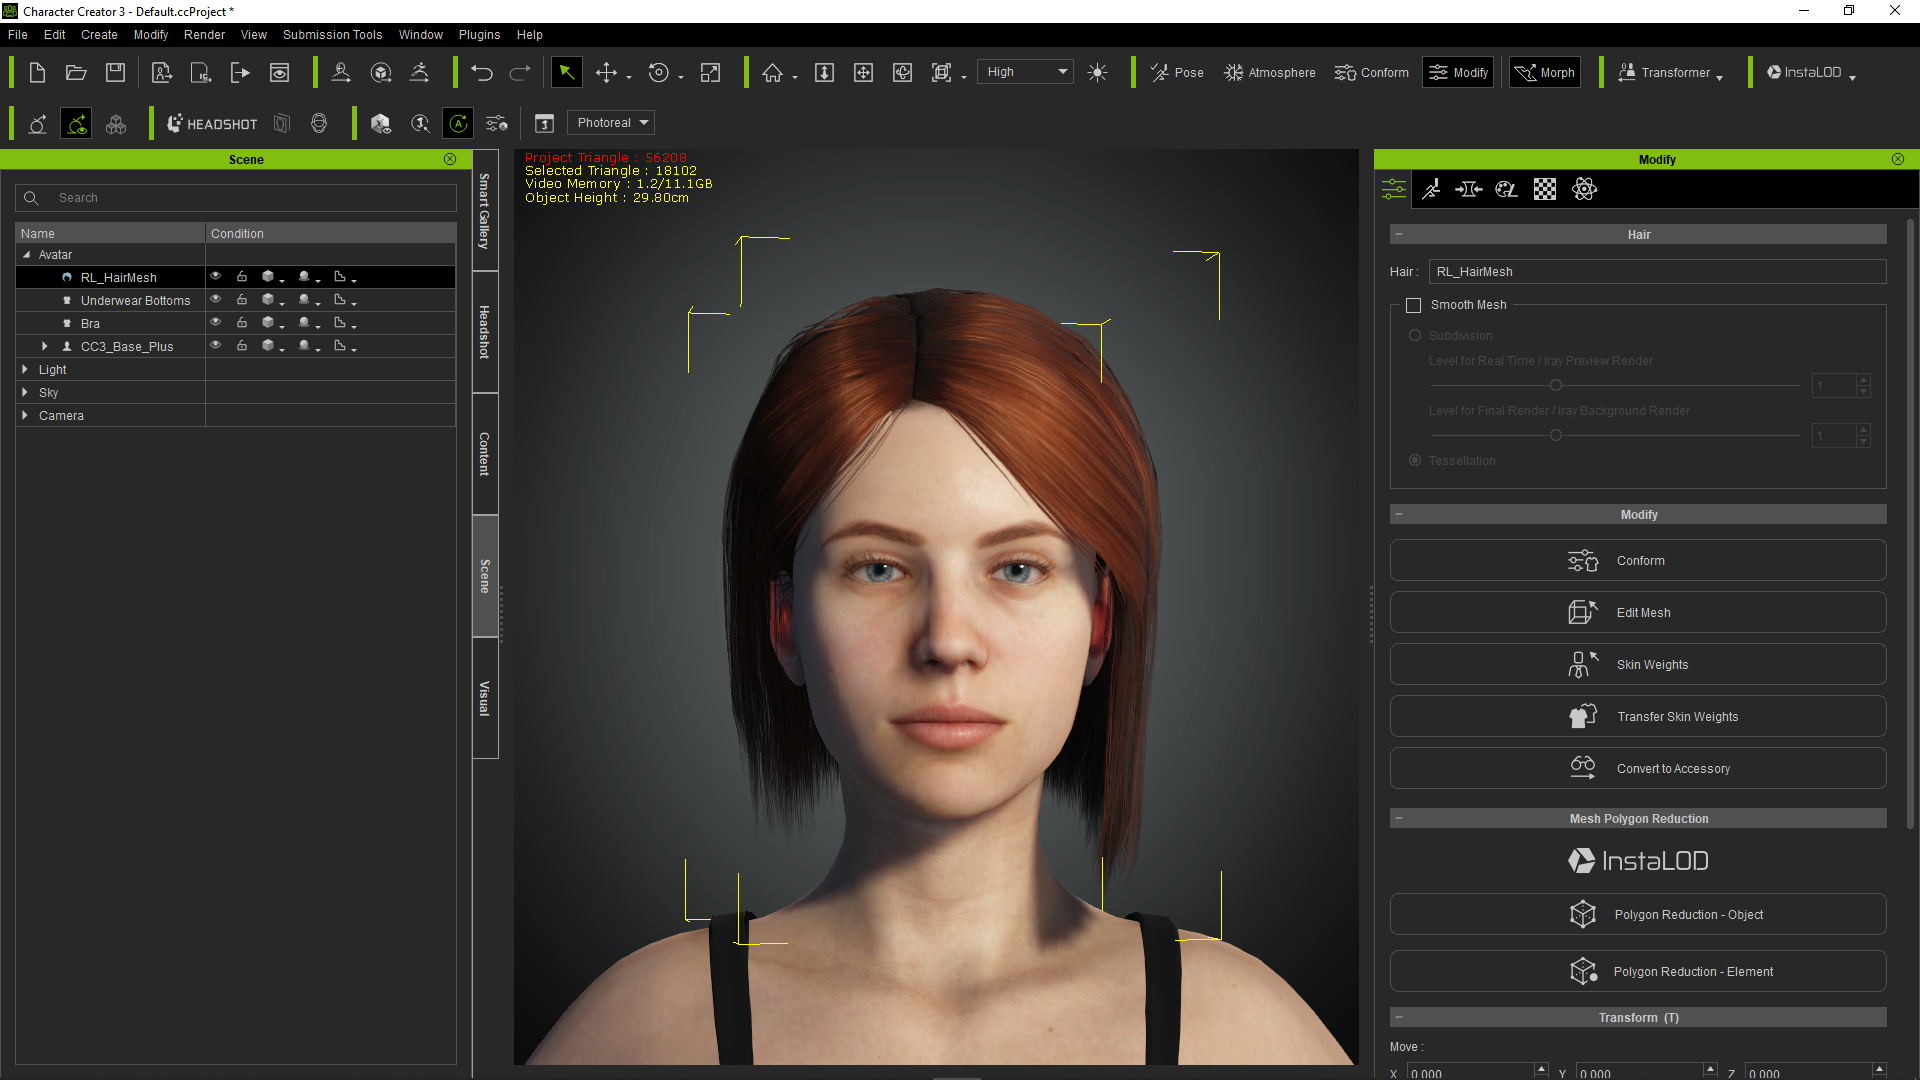Viewport: 1920px width, 1080px height.
Task: Click the Export toolbar icon
Action: click(x=240, y=73)
